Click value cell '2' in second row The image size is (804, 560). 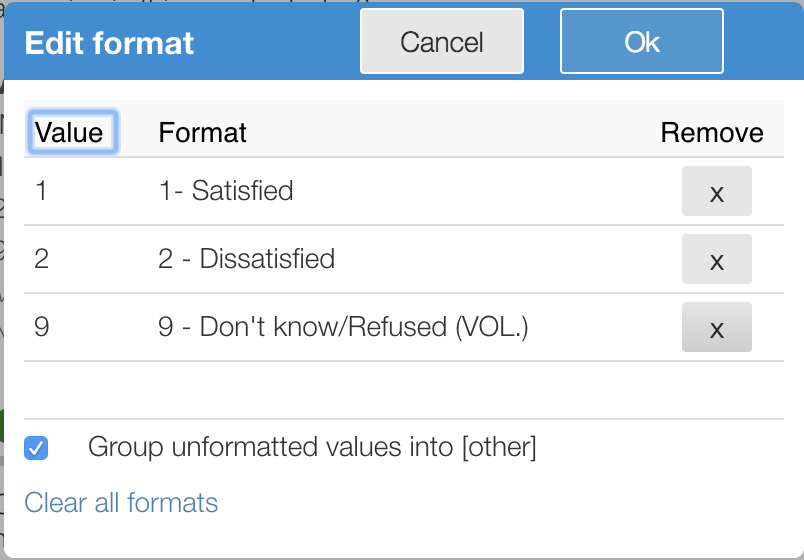pos(41,259)
